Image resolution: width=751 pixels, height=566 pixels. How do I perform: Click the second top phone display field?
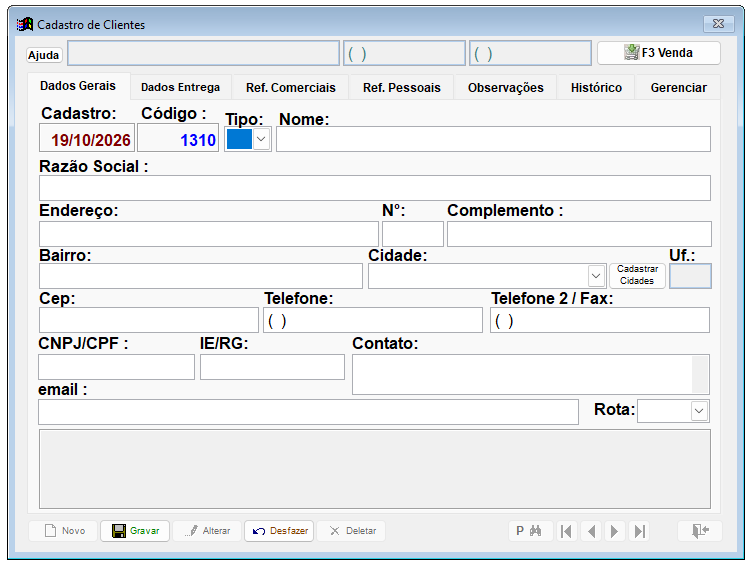[x=530, y=53]
